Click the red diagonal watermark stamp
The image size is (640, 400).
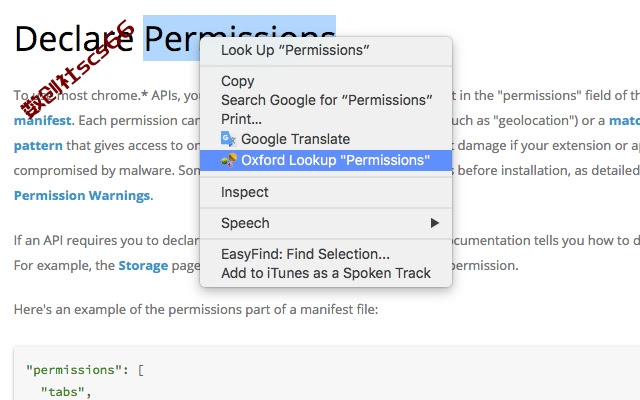coord(77,68)
